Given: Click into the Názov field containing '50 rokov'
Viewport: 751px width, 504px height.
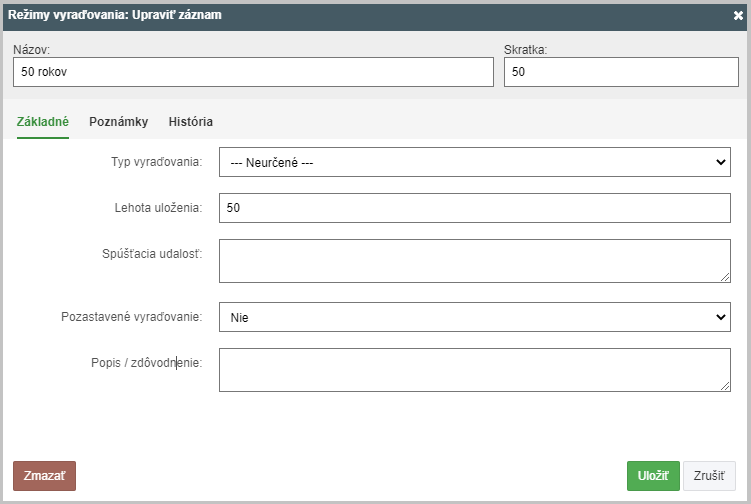Looking at the screenshot, I should [x=253, y=72].
